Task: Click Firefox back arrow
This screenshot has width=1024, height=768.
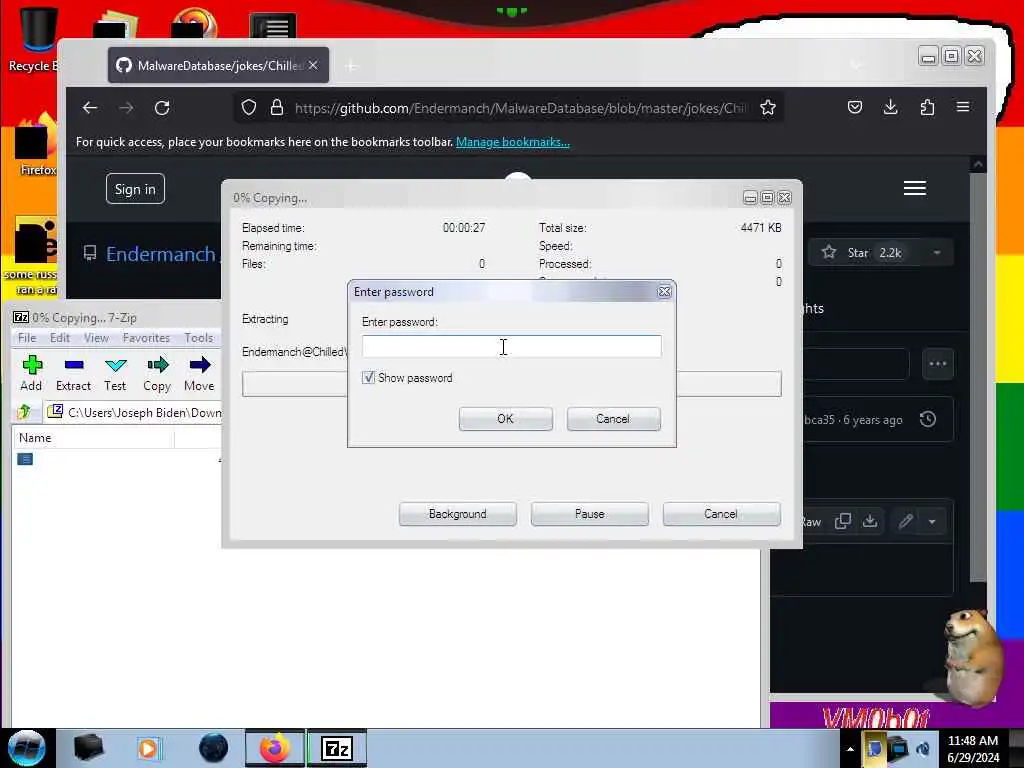Action: click(x=90, y=108)
